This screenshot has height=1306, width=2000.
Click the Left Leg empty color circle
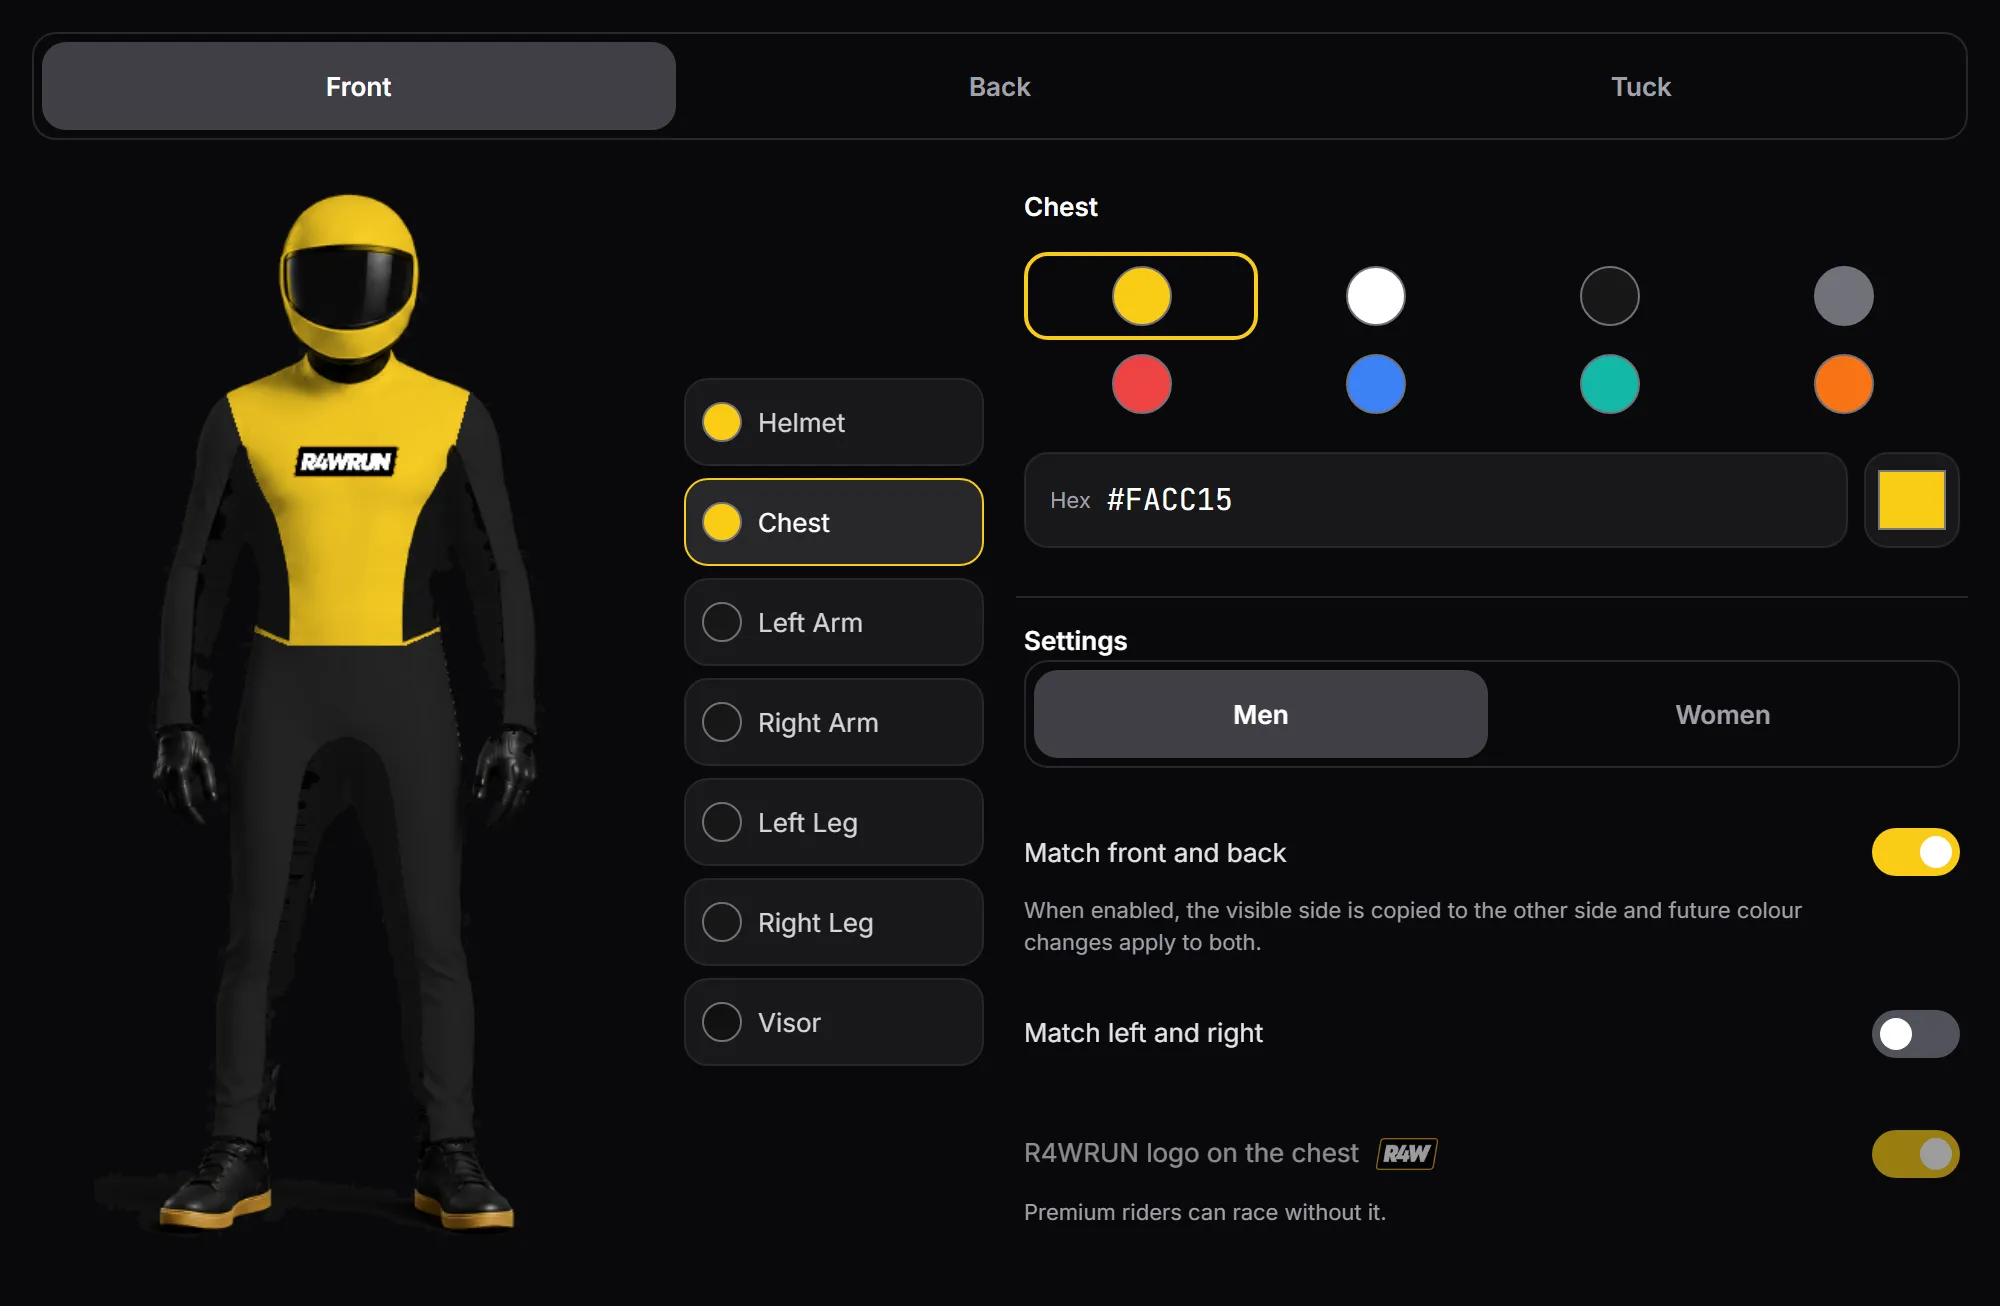722,822
